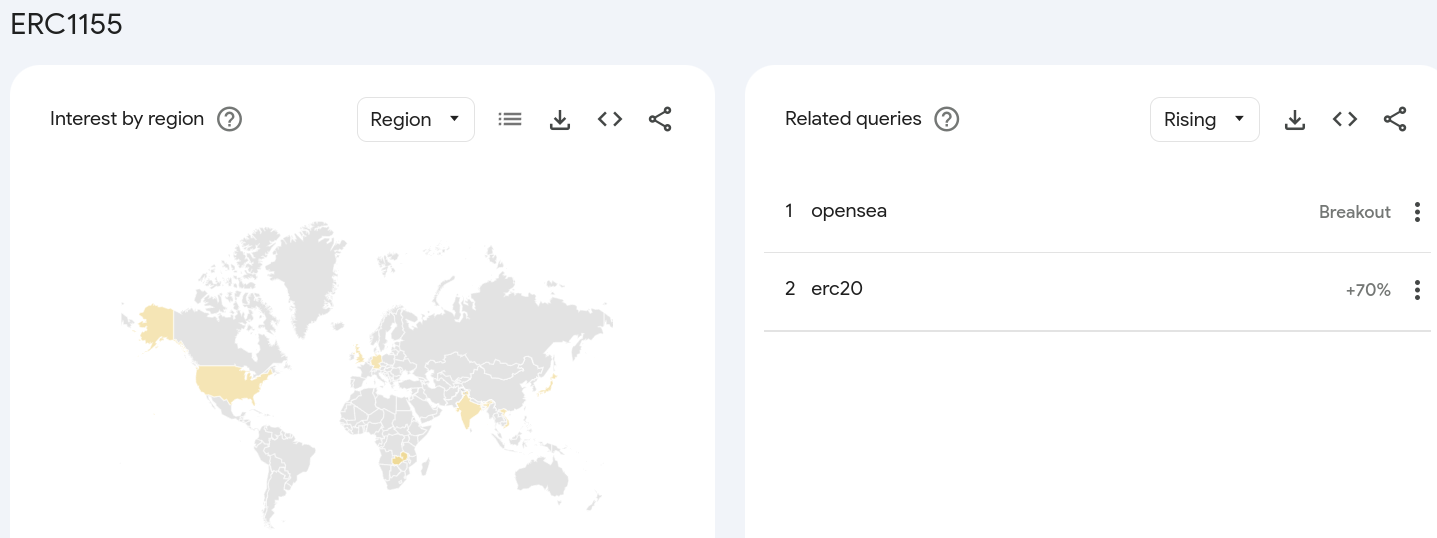The width and height of the screenshot is (1437, 538).
Task: Download Interest by region data as CSV
Action: click(560, 120)
